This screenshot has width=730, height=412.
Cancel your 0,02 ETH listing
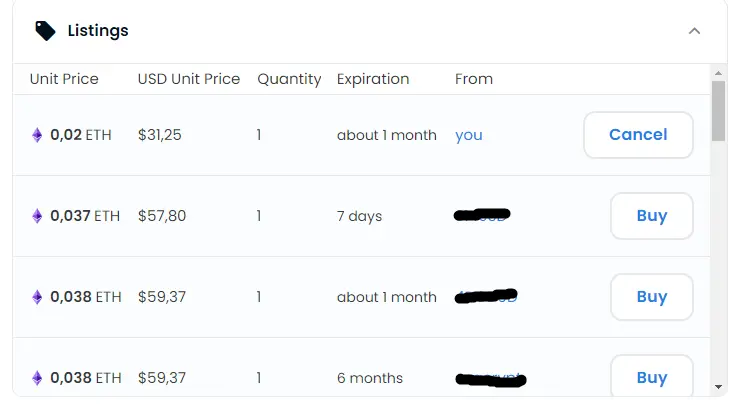(638, 135)
